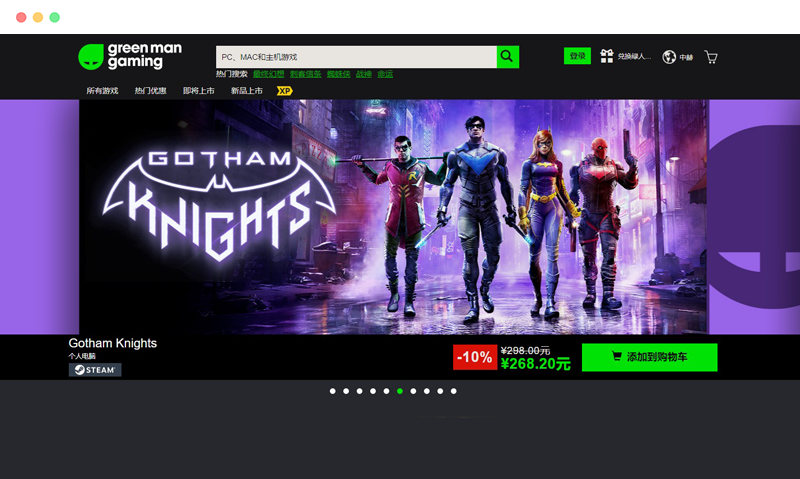
Task: Open the 新品上市 menu
Action: click(246, 91)
